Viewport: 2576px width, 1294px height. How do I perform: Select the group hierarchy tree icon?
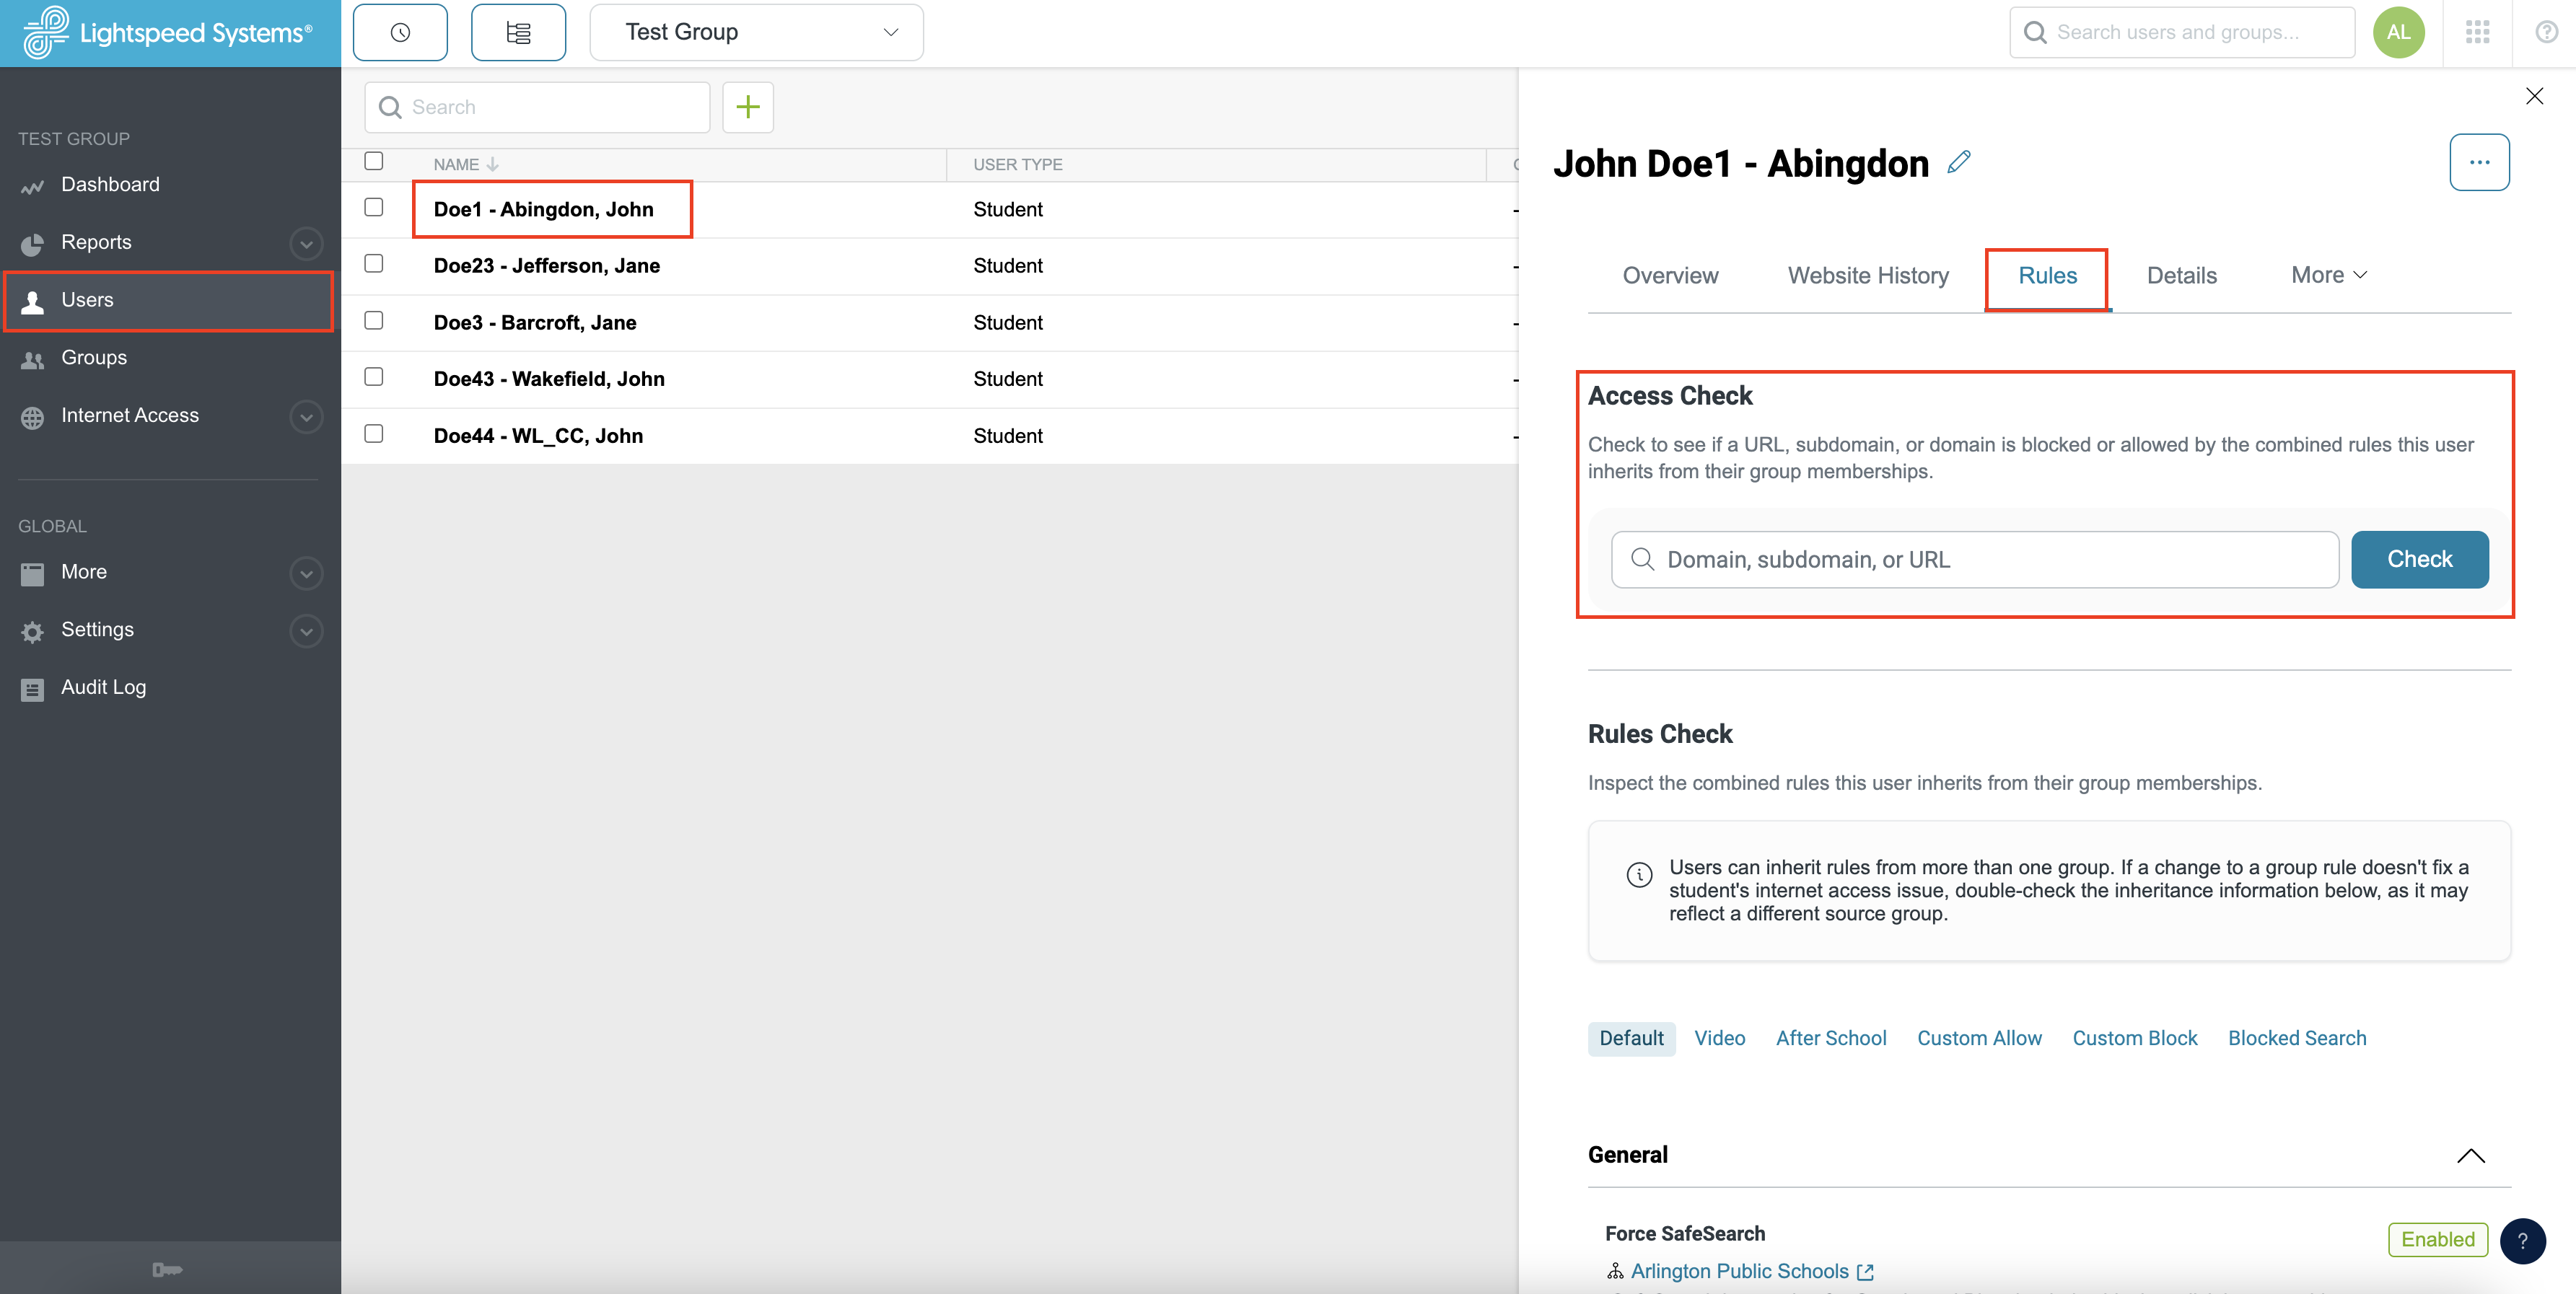(518, 31)
